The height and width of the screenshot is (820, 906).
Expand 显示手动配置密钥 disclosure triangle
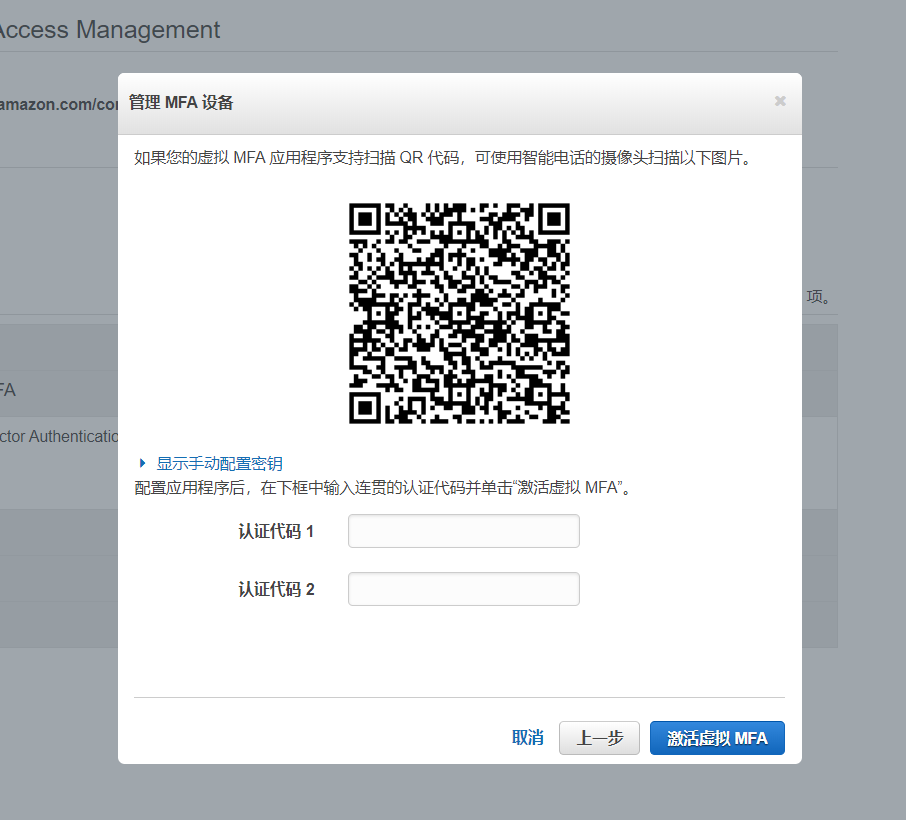[x=142, y=463]
